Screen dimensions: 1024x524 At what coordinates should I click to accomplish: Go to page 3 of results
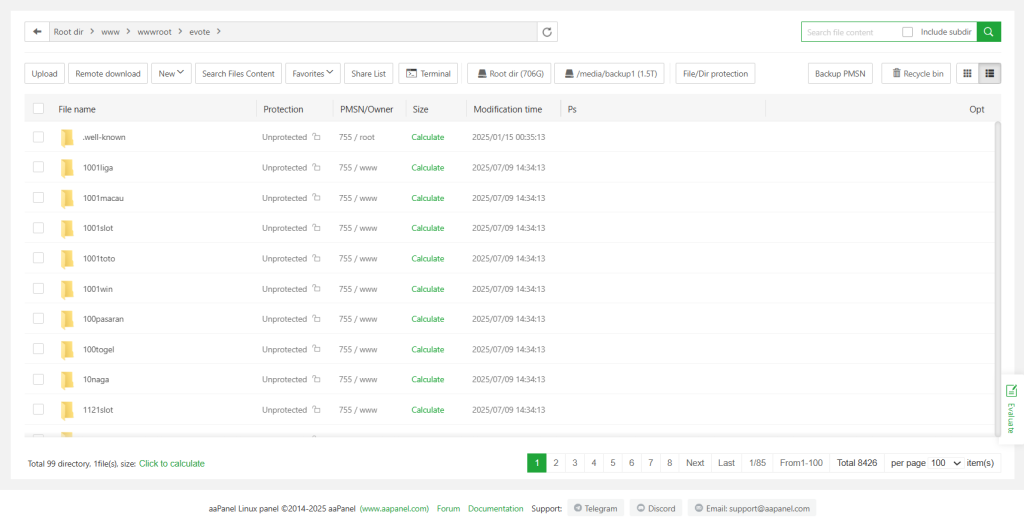(574, 463)
